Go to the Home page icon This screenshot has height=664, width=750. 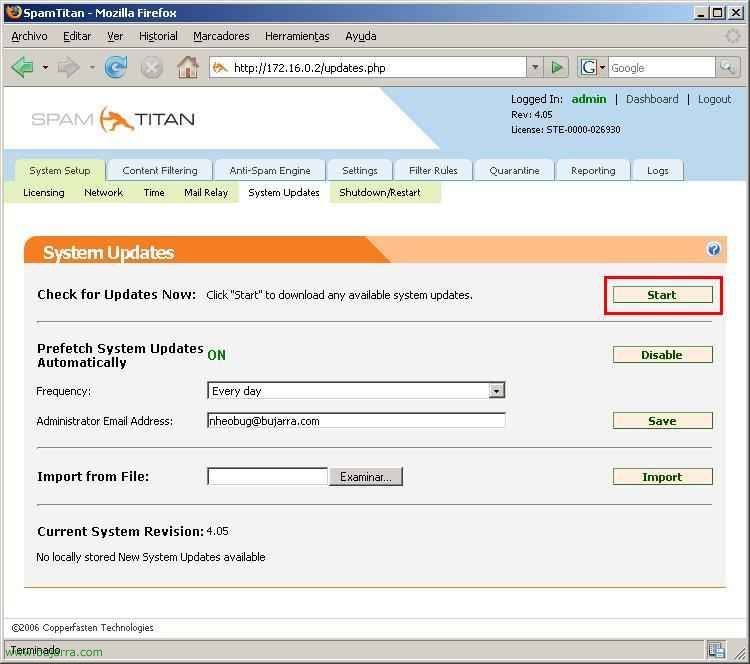[188, 67]
